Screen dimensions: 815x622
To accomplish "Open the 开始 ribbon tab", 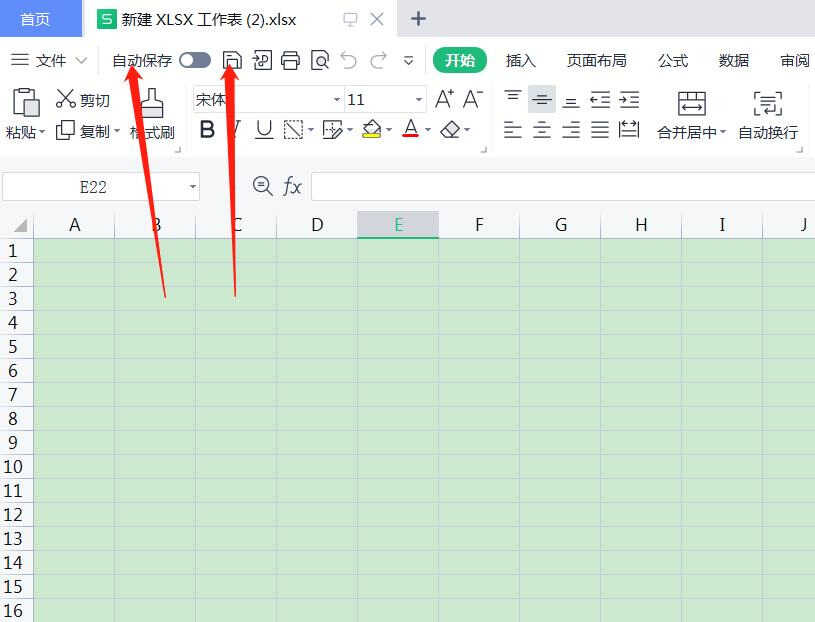I will click(460, 60).
